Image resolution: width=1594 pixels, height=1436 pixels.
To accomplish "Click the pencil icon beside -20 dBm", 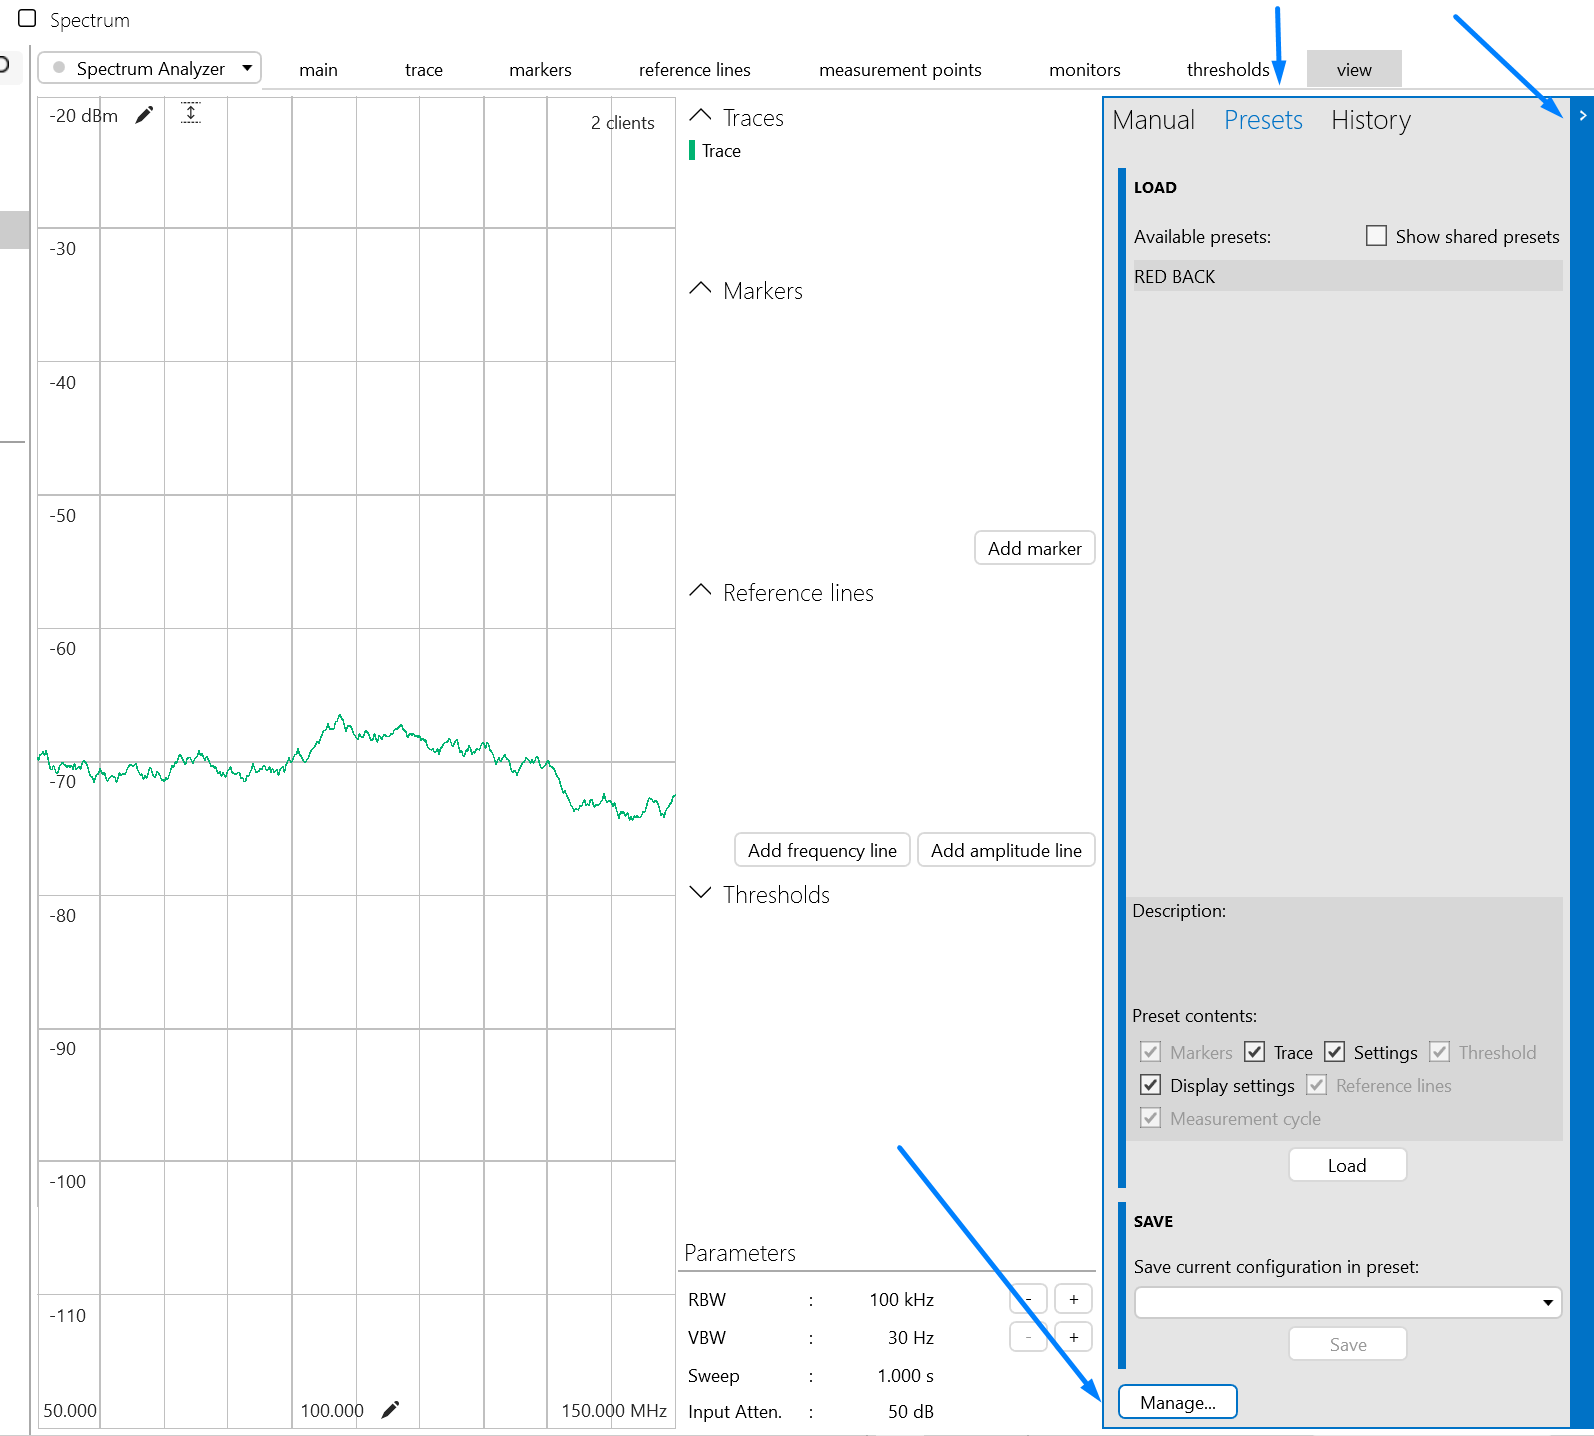I will pos(145,115).
